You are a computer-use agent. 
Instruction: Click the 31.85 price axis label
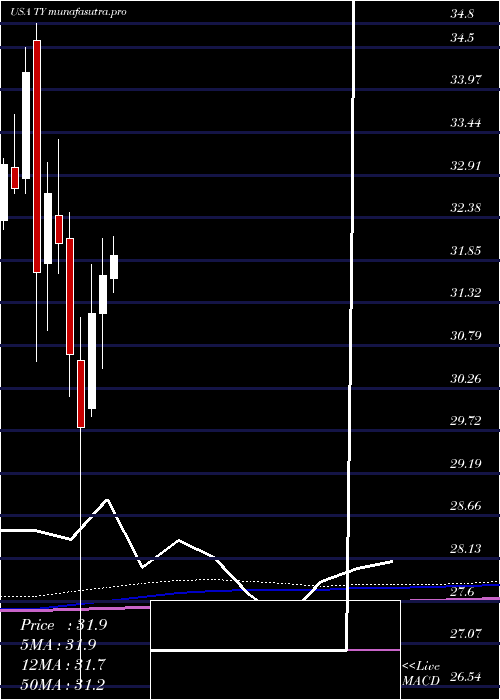(x=466, y=251)
